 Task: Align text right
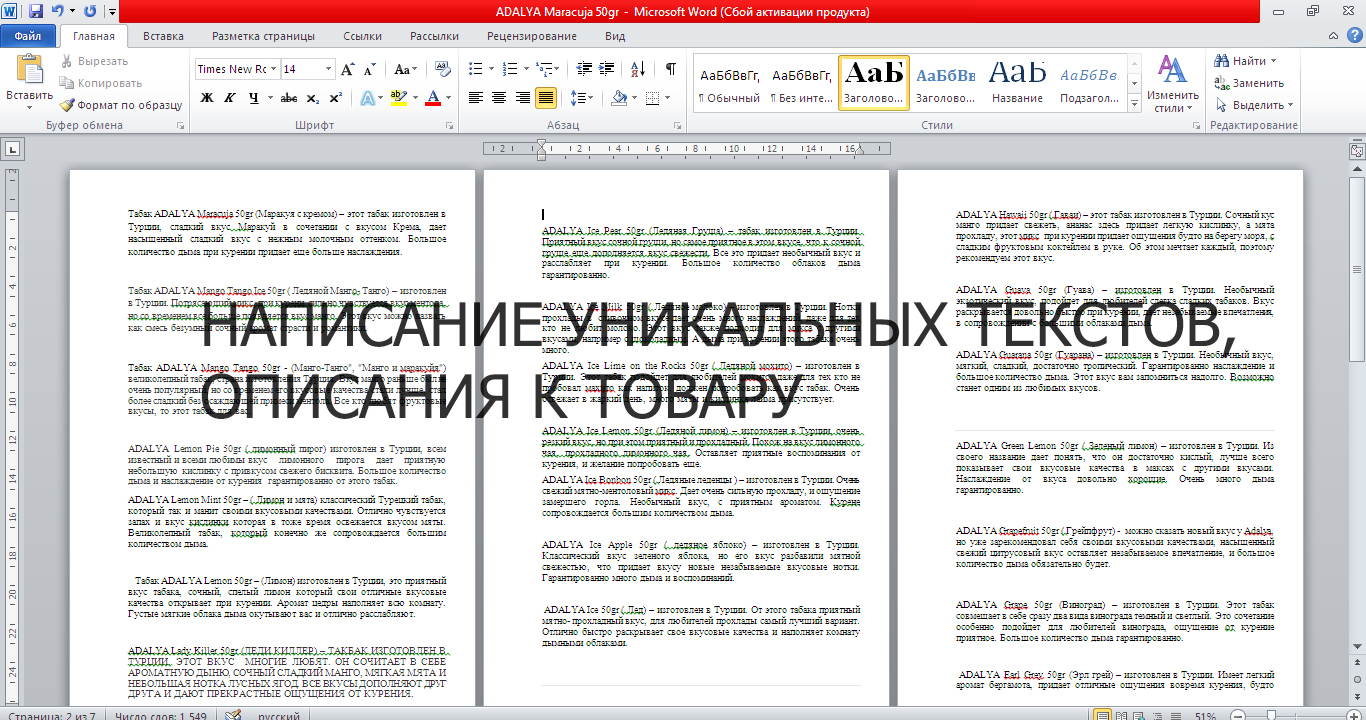[522, 98]
